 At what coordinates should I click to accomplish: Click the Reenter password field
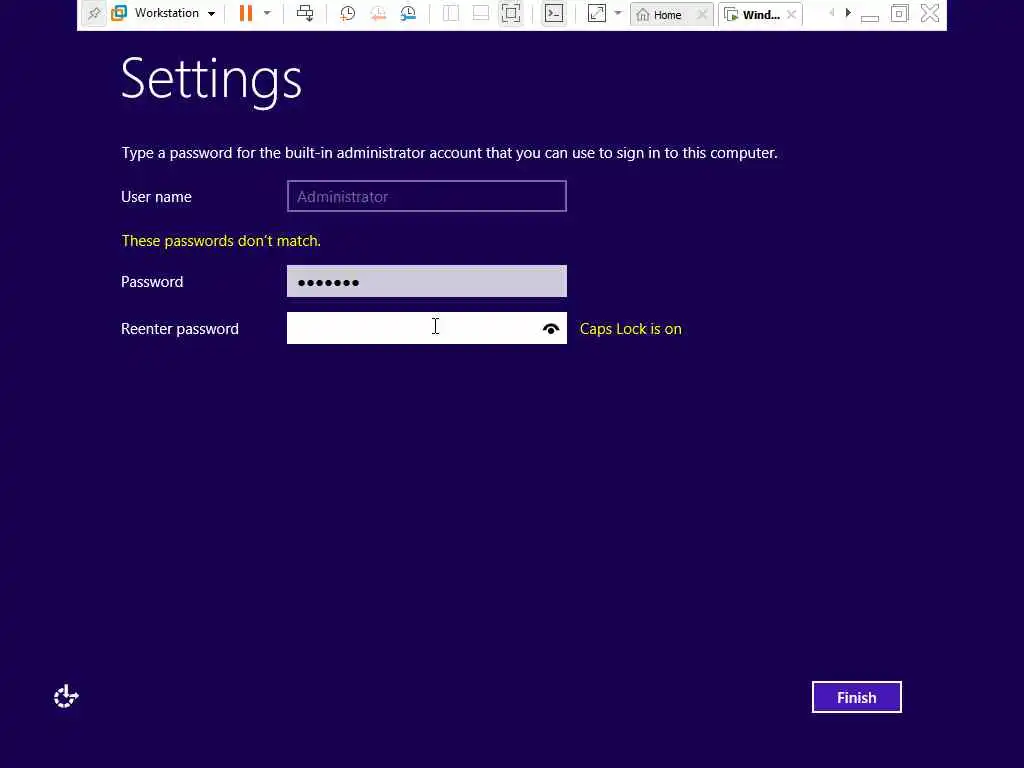426,328
